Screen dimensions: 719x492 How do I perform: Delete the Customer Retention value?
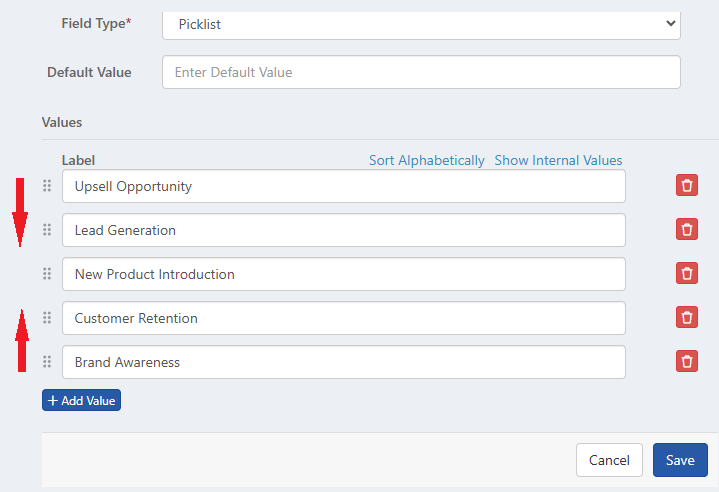click(x=687, y=318)
